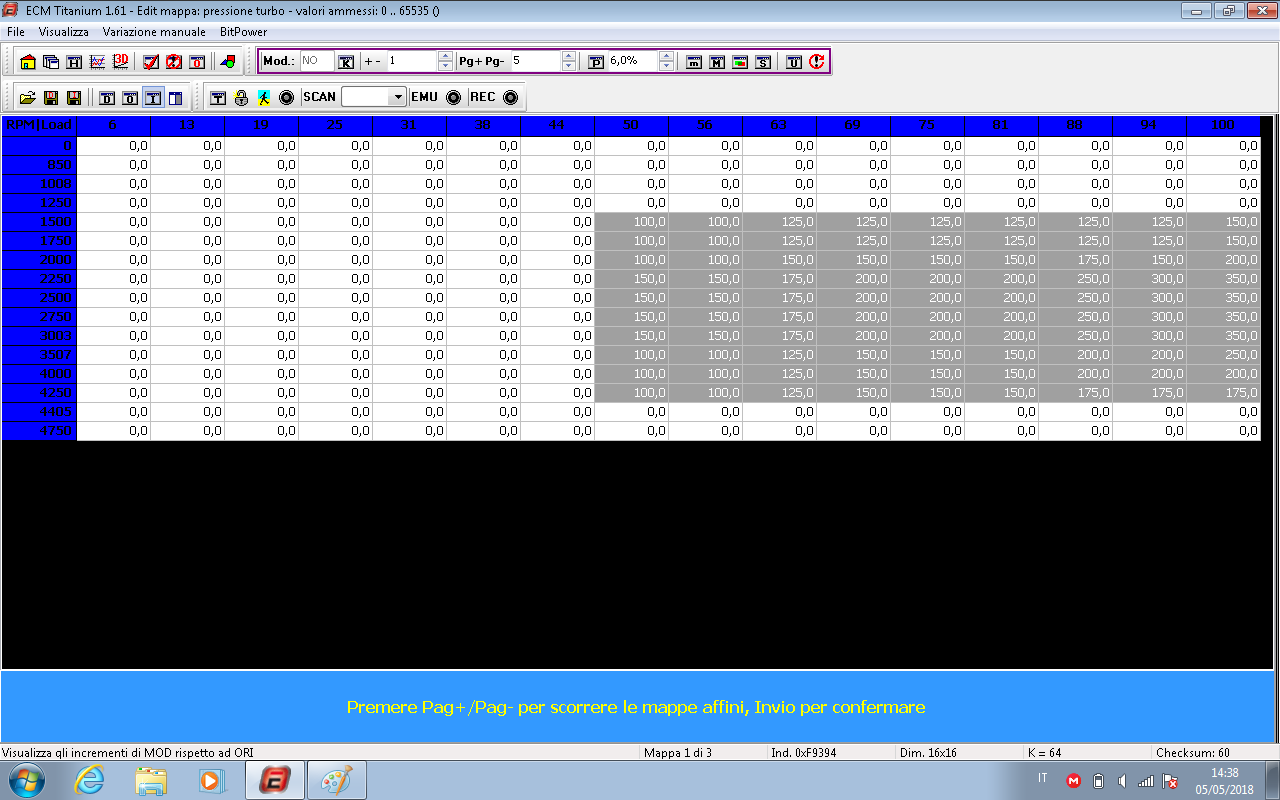Click the P percentage button

click(x=596, y=62)
